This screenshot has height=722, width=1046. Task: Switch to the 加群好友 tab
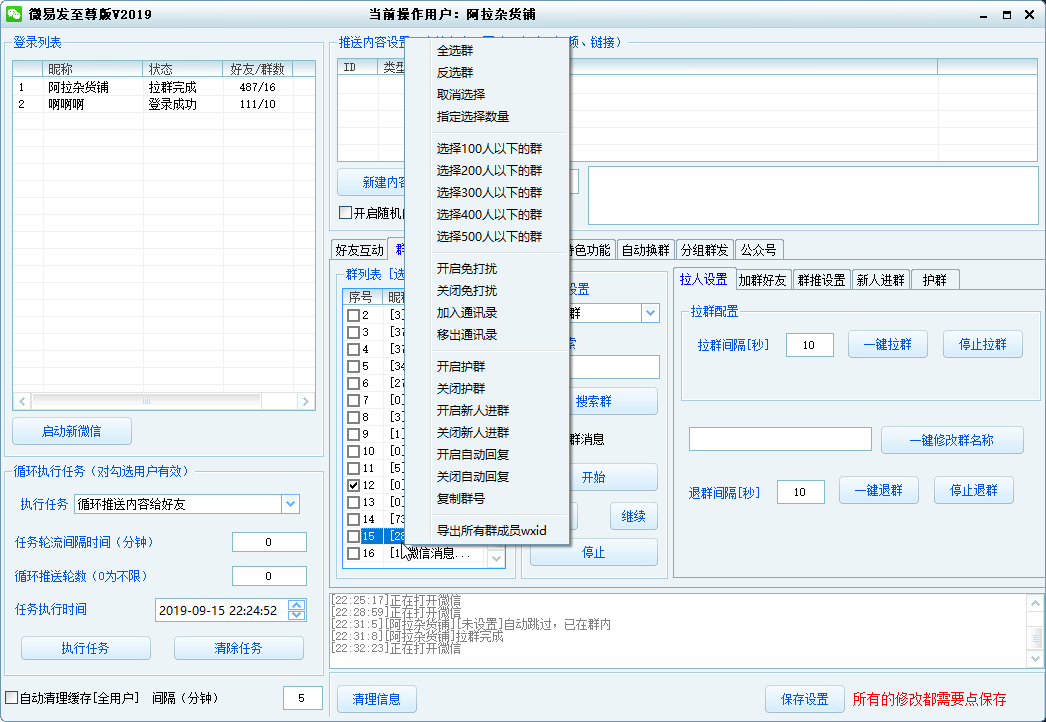tap(762, 280)
